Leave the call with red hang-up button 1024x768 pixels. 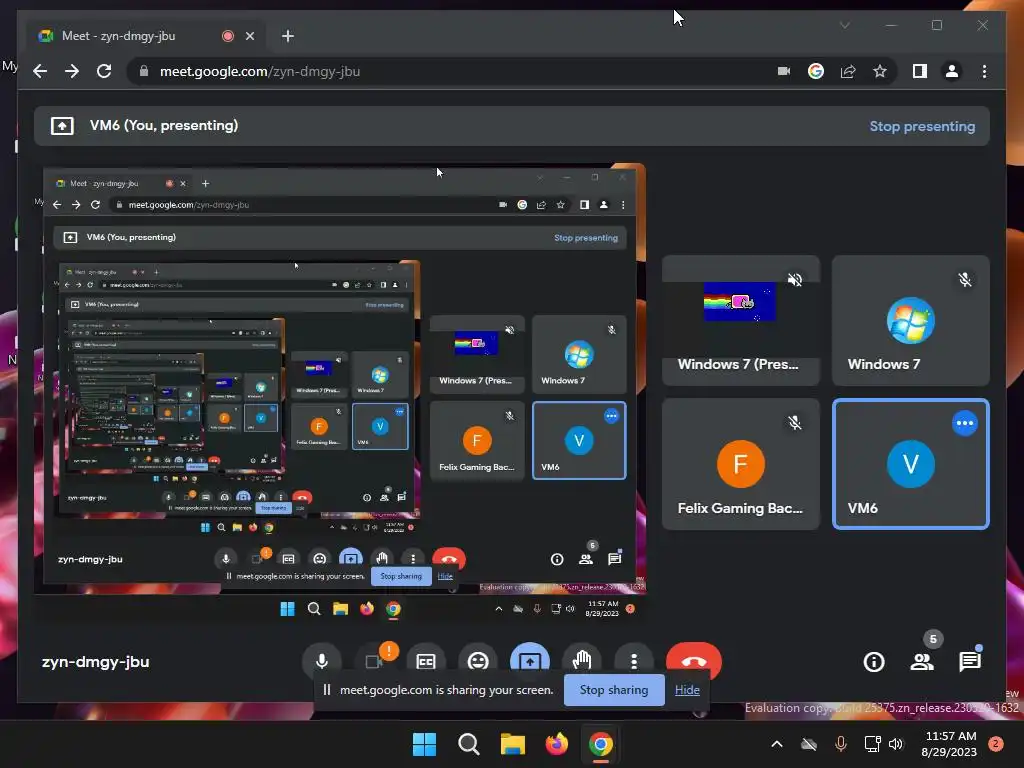pos(694,662)
